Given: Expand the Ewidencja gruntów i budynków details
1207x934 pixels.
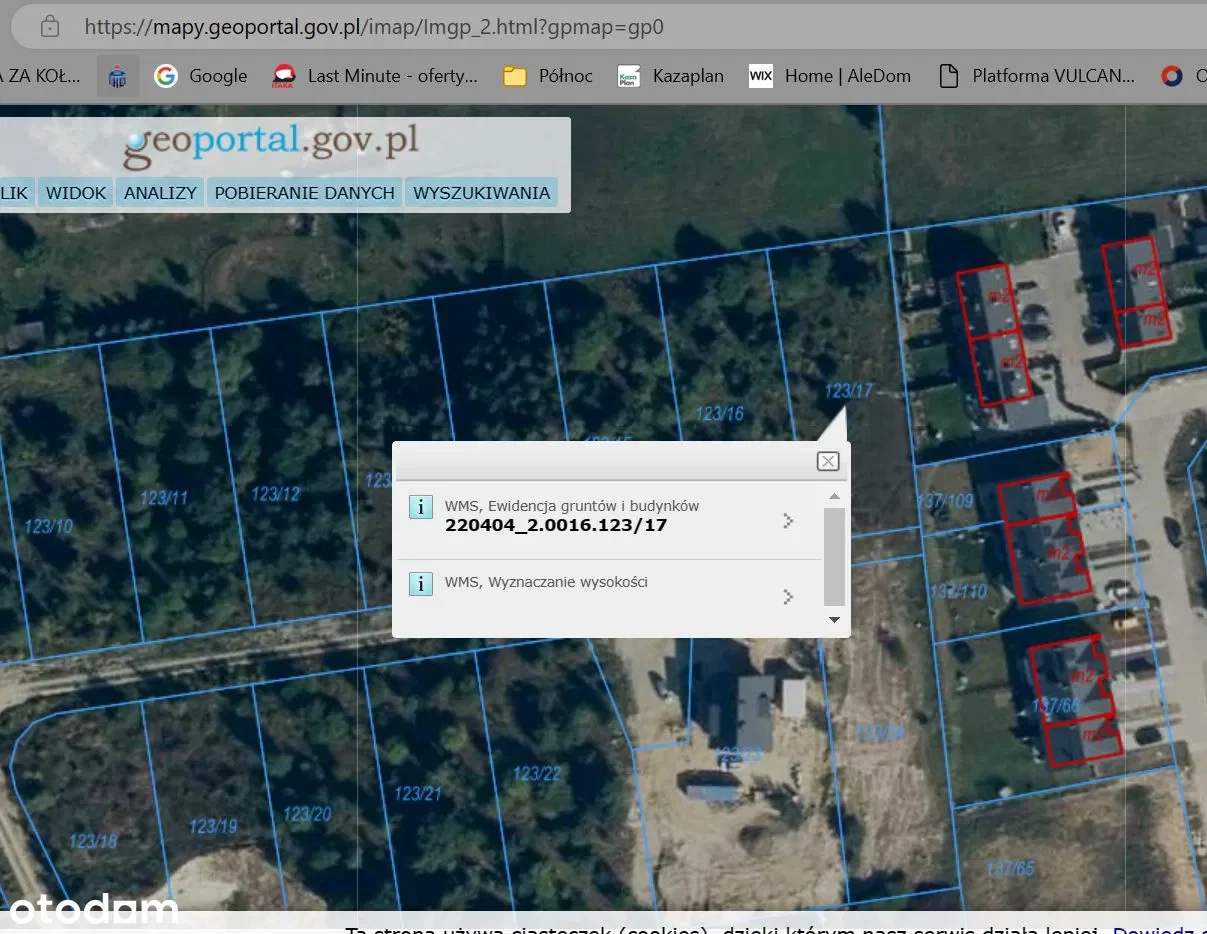Looking at the screenshot, I should point(788,521).
